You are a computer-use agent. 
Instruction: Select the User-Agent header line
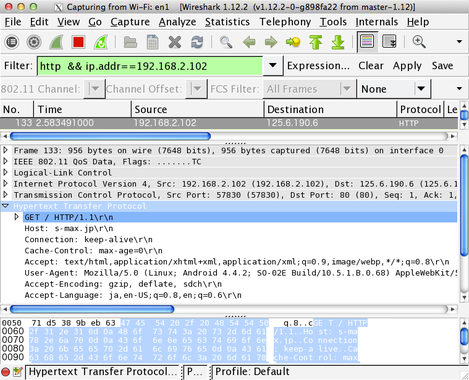240,273
